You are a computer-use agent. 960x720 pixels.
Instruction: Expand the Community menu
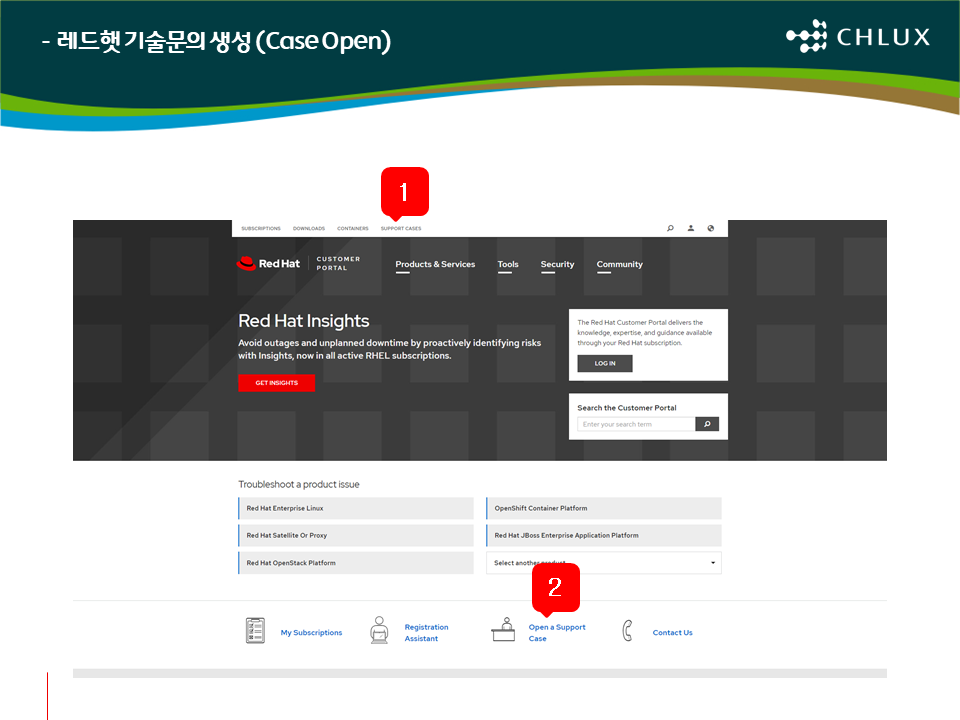click(x=620, y=264)
